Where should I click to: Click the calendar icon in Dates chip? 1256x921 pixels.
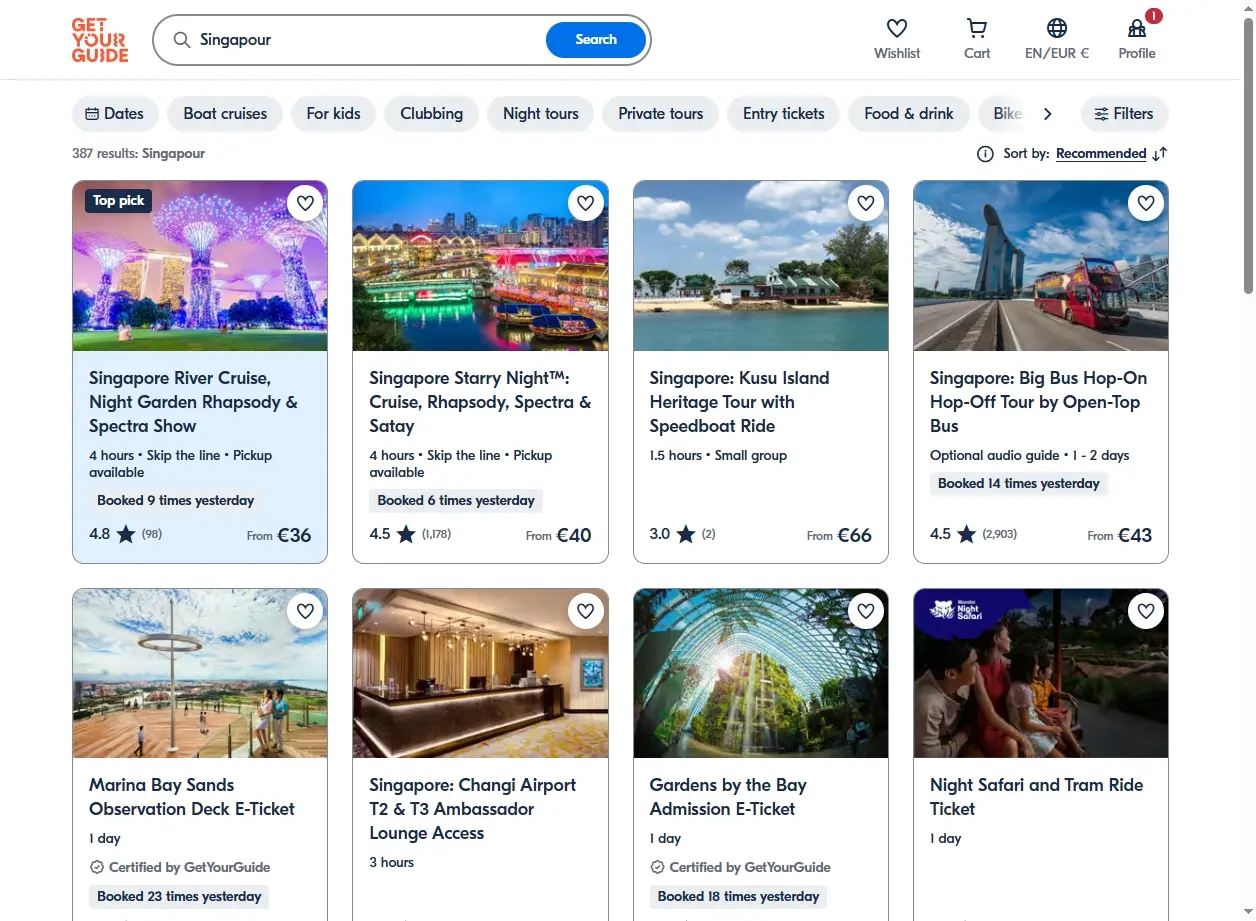click(92, 114)
